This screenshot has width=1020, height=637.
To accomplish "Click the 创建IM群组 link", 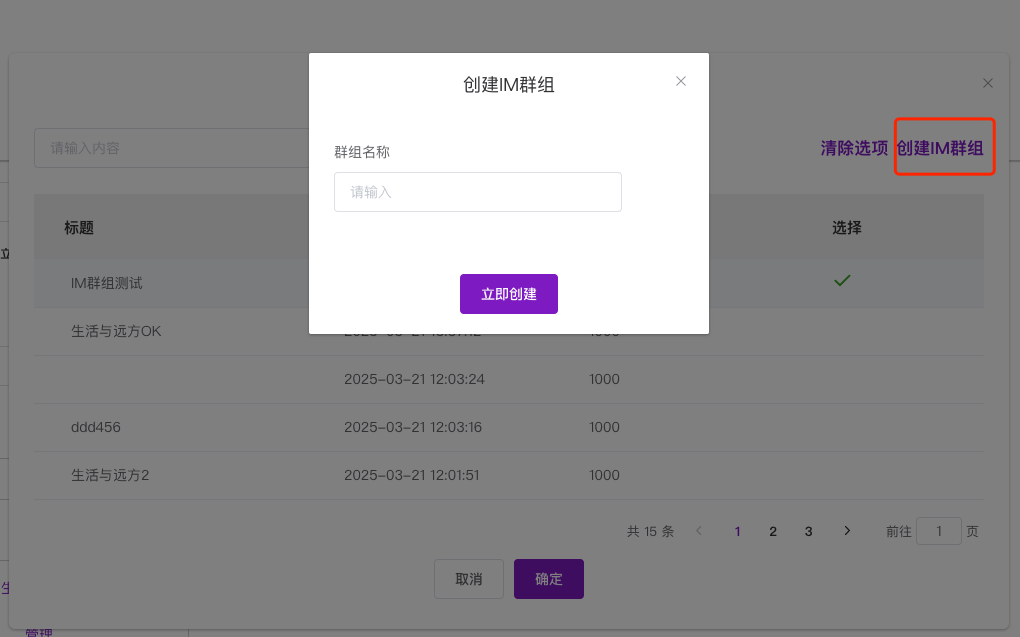I will (x=940, y=148).
